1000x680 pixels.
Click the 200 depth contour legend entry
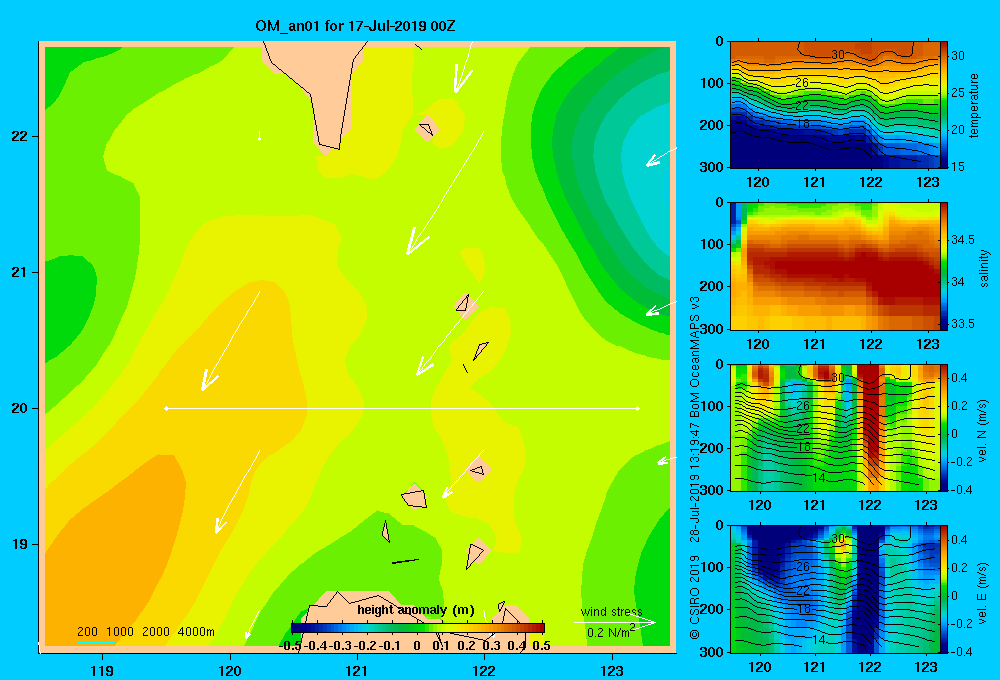(87, 632)
